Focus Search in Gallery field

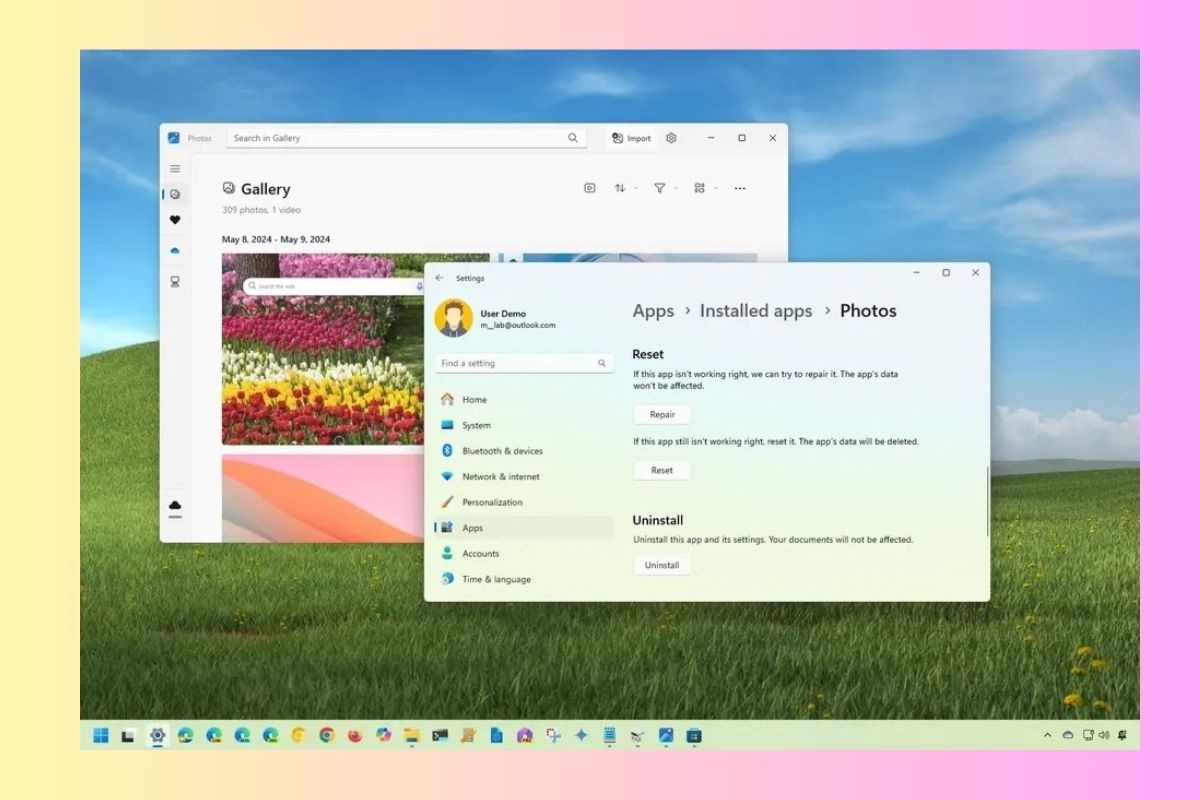tap(406, 138)
